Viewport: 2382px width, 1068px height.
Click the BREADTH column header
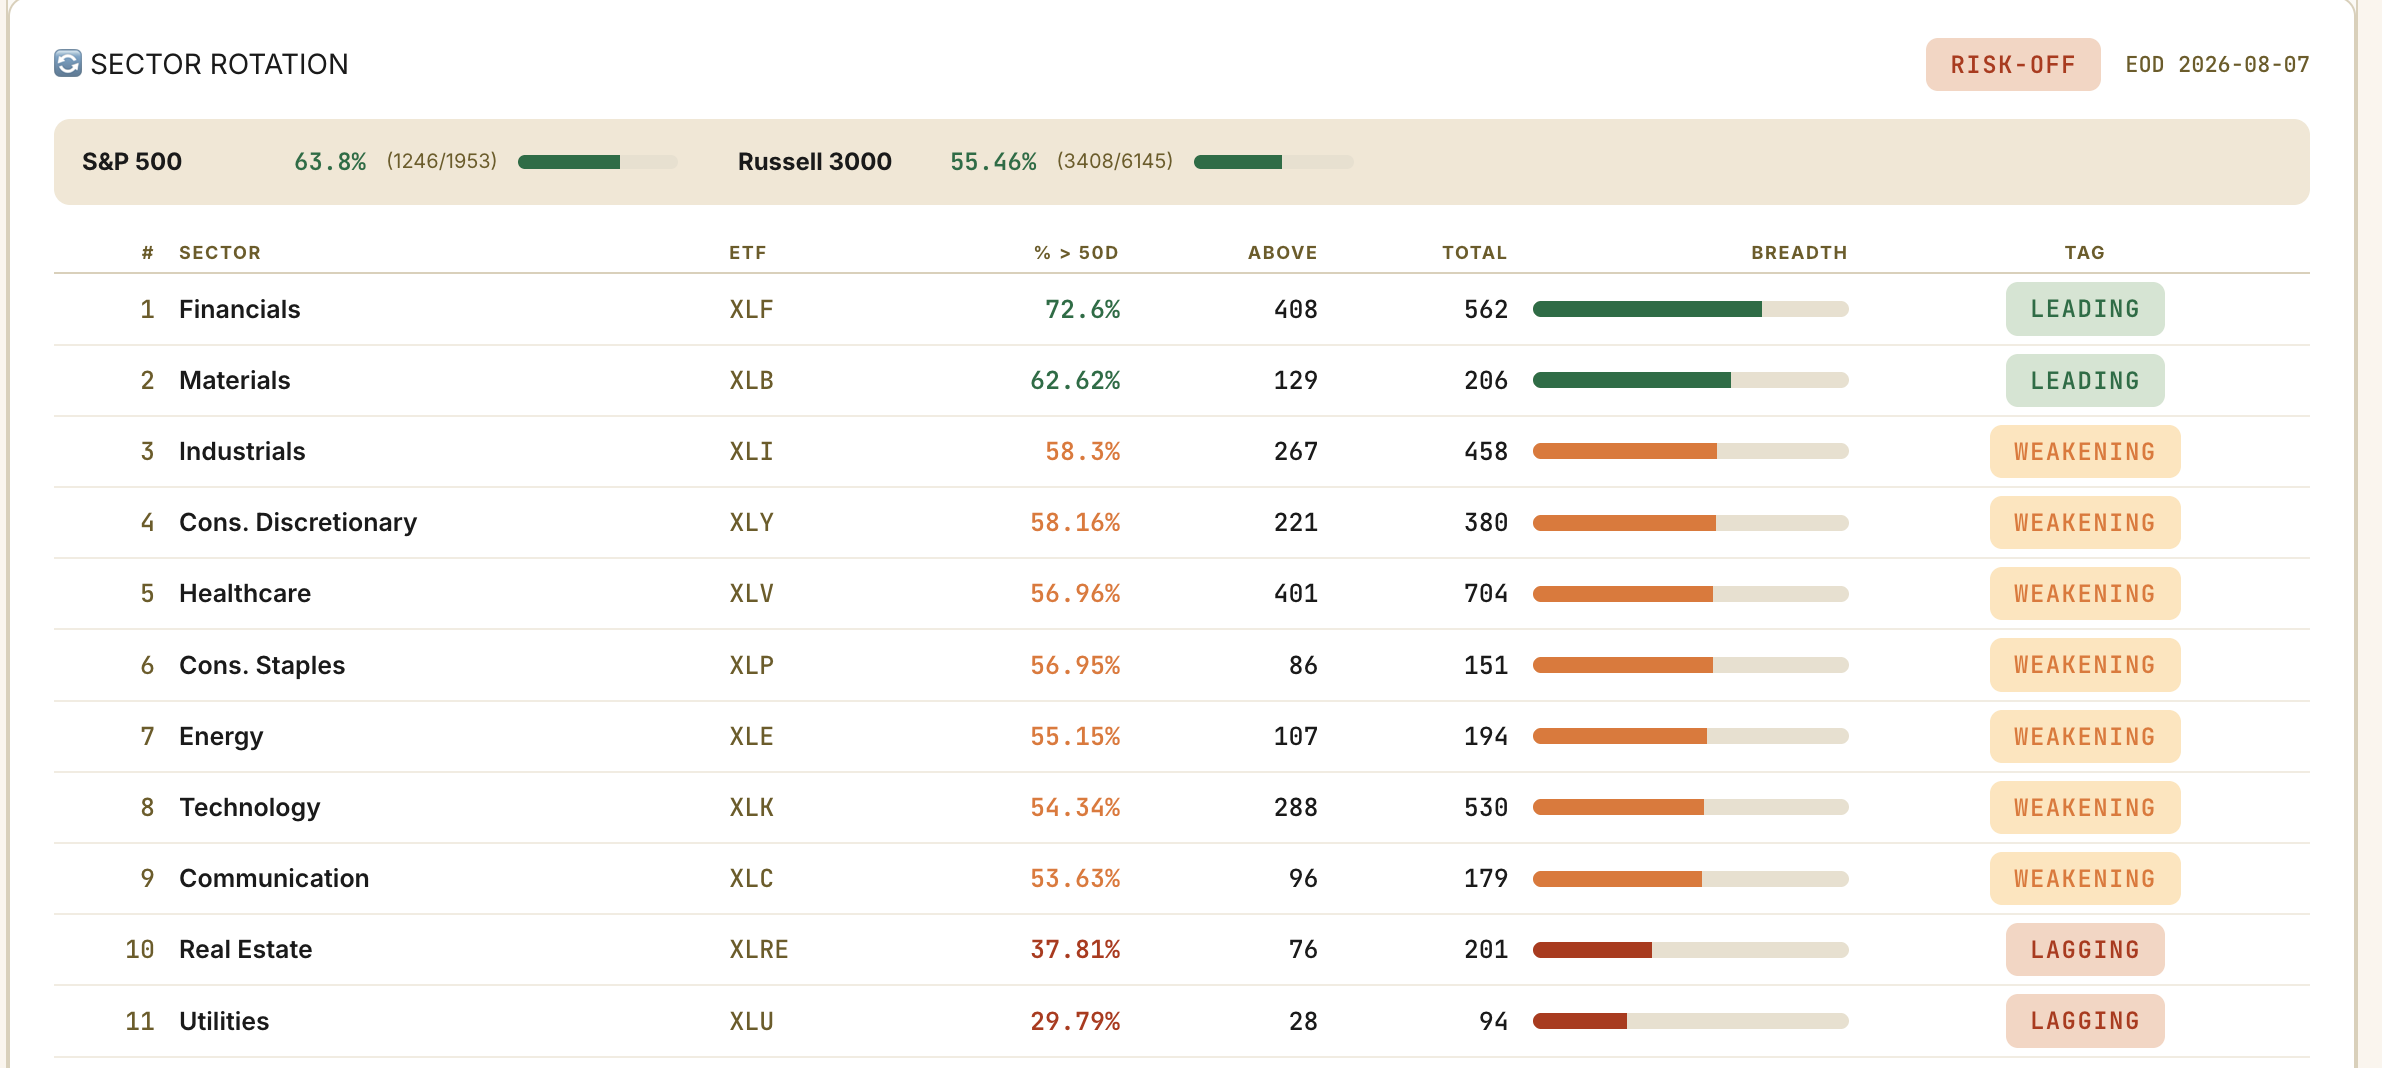coord(1799,253)
